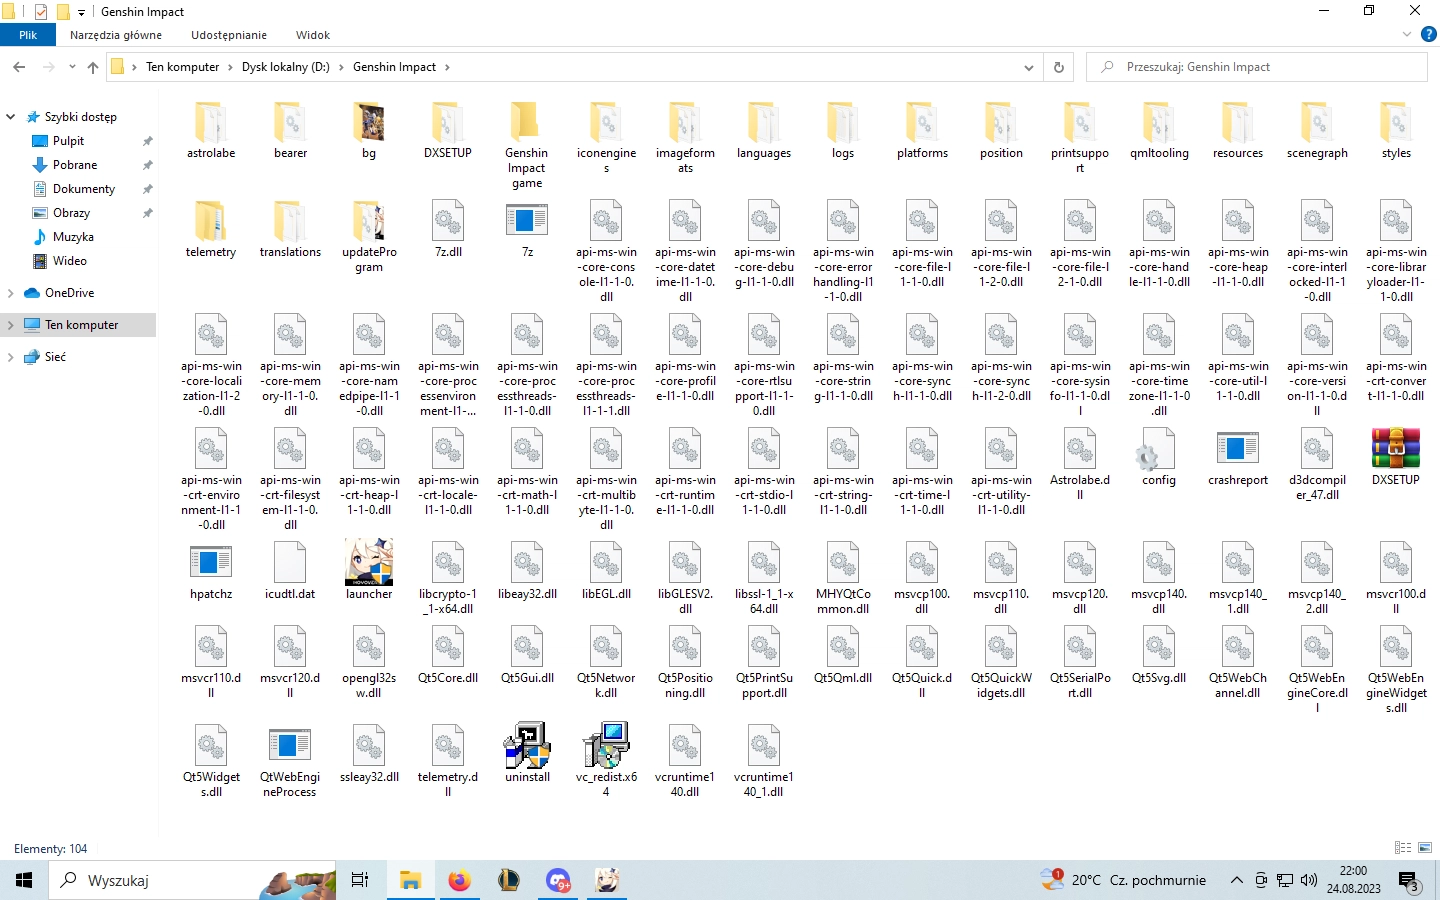Open the Plik menu

point(28,35)
